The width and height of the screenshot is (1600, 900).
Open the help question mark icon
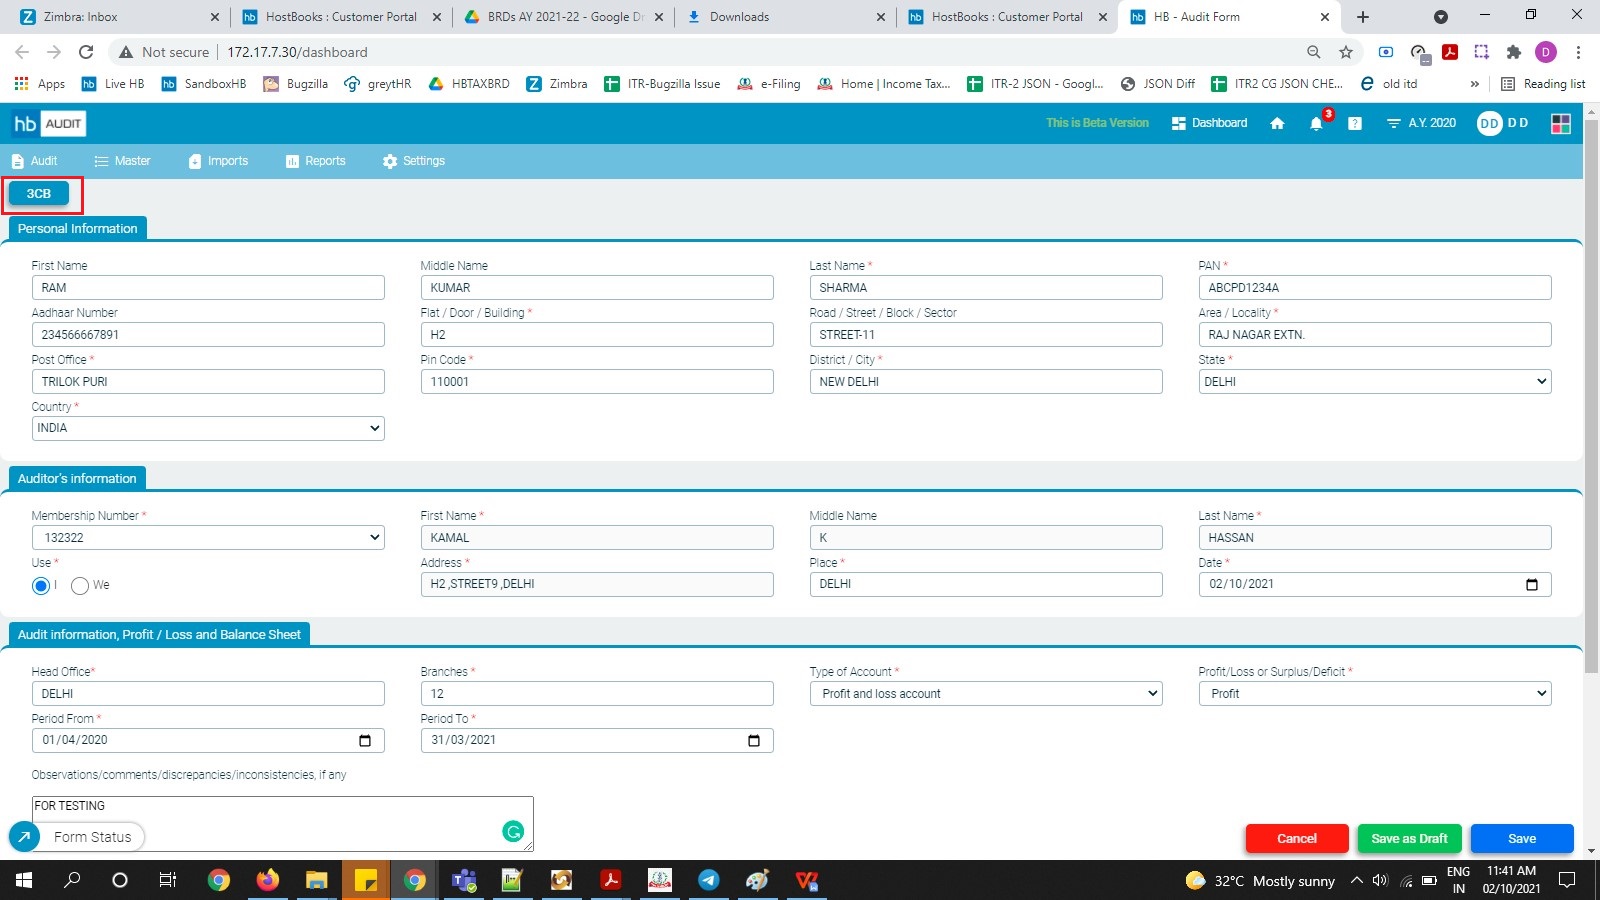pos(1354,124)
